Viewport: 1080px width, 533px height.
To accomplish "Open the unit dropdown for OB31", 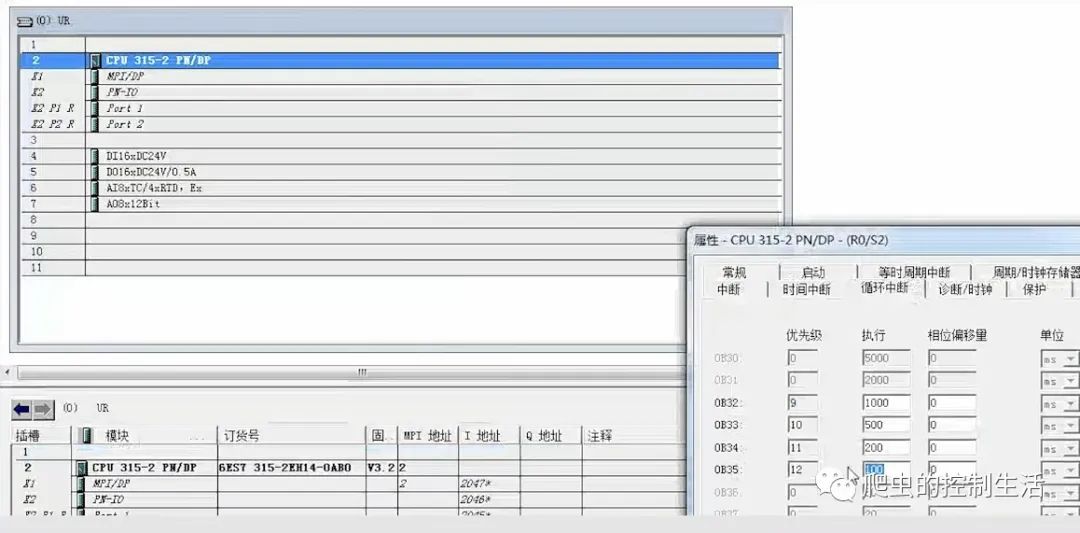I will coord(1070,382).
